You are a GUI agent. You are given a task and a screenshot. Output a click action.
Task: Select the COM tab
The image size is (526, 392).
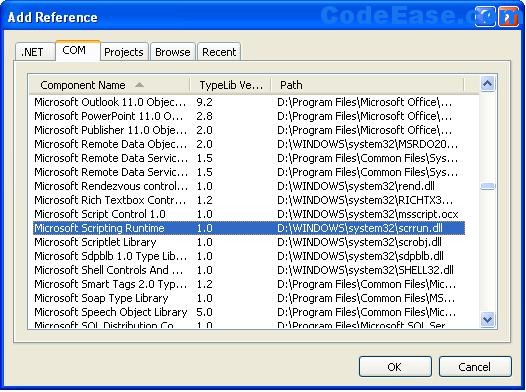77,50
